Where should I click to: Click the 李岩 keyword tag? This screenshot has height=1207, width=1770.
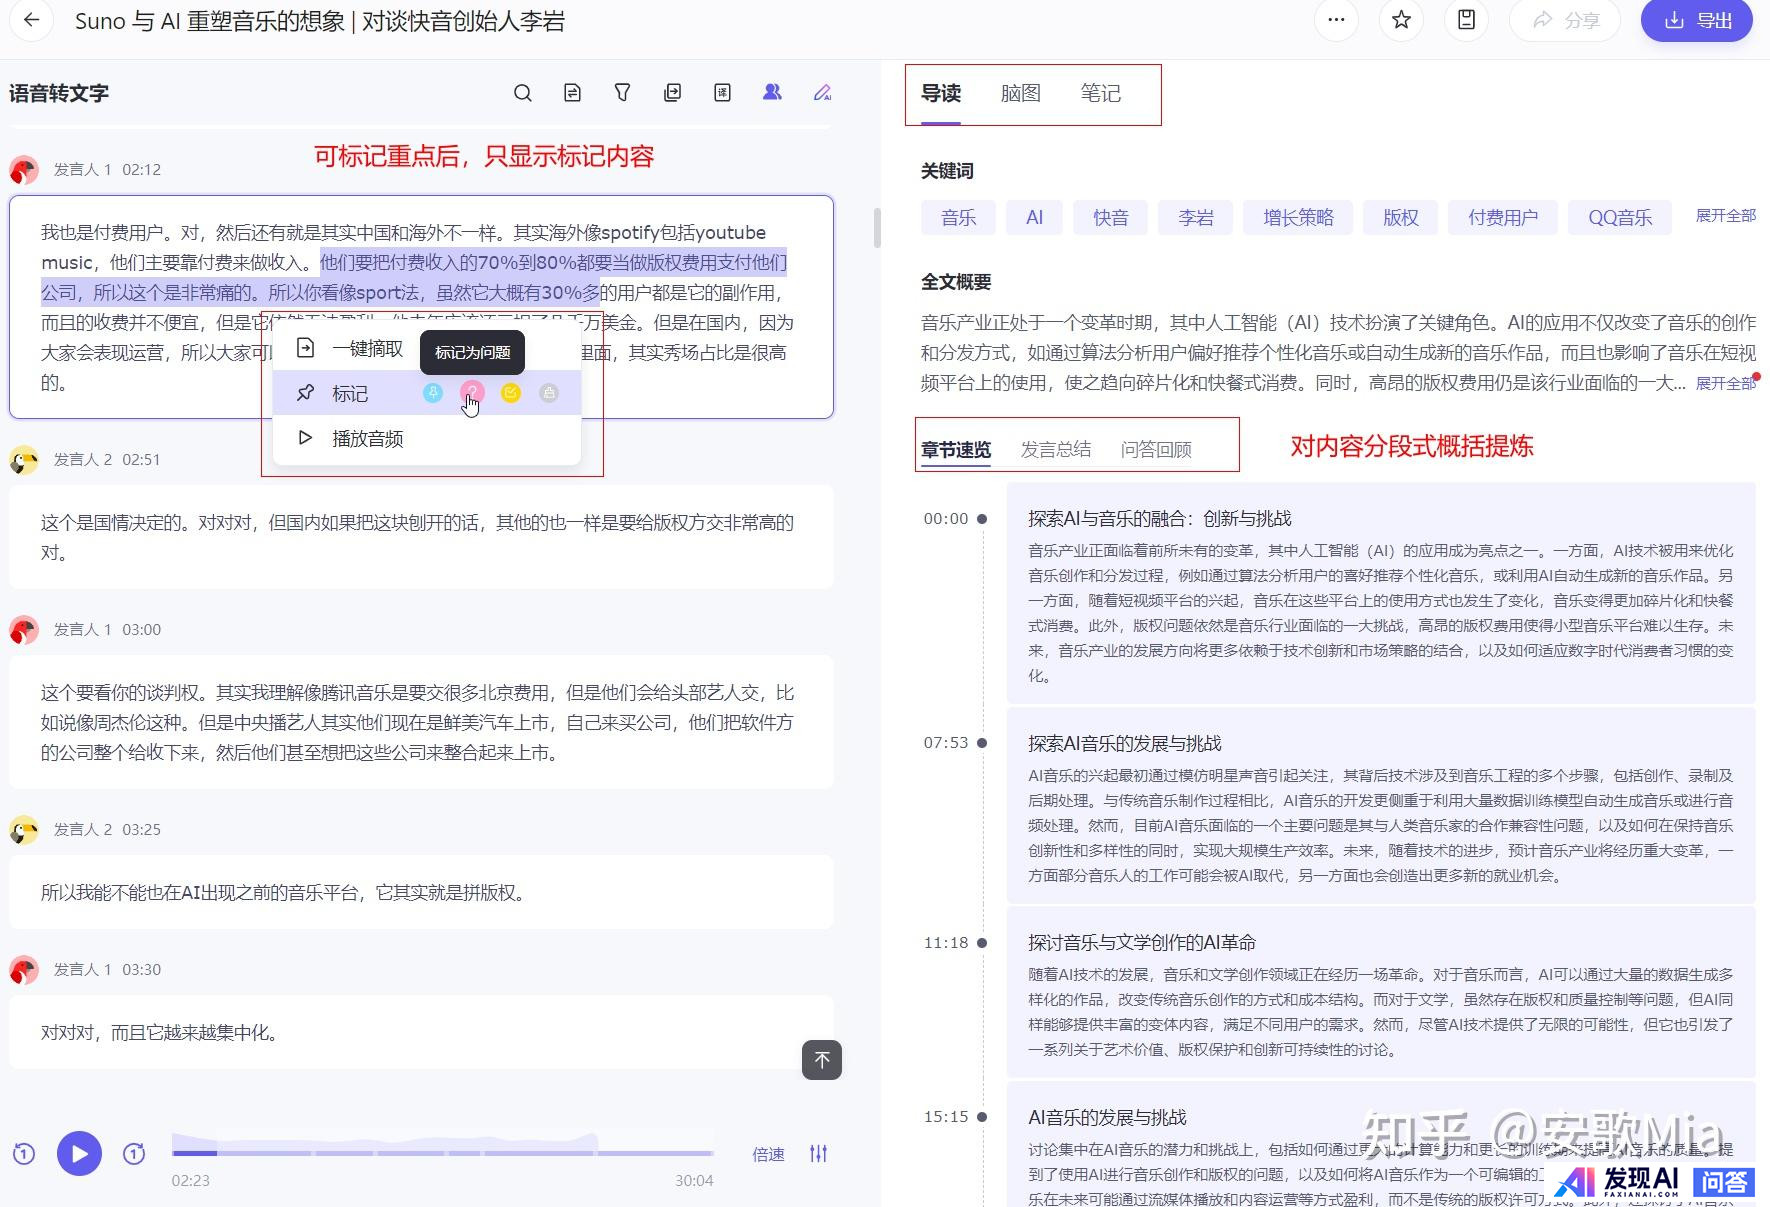[1196, 218]
